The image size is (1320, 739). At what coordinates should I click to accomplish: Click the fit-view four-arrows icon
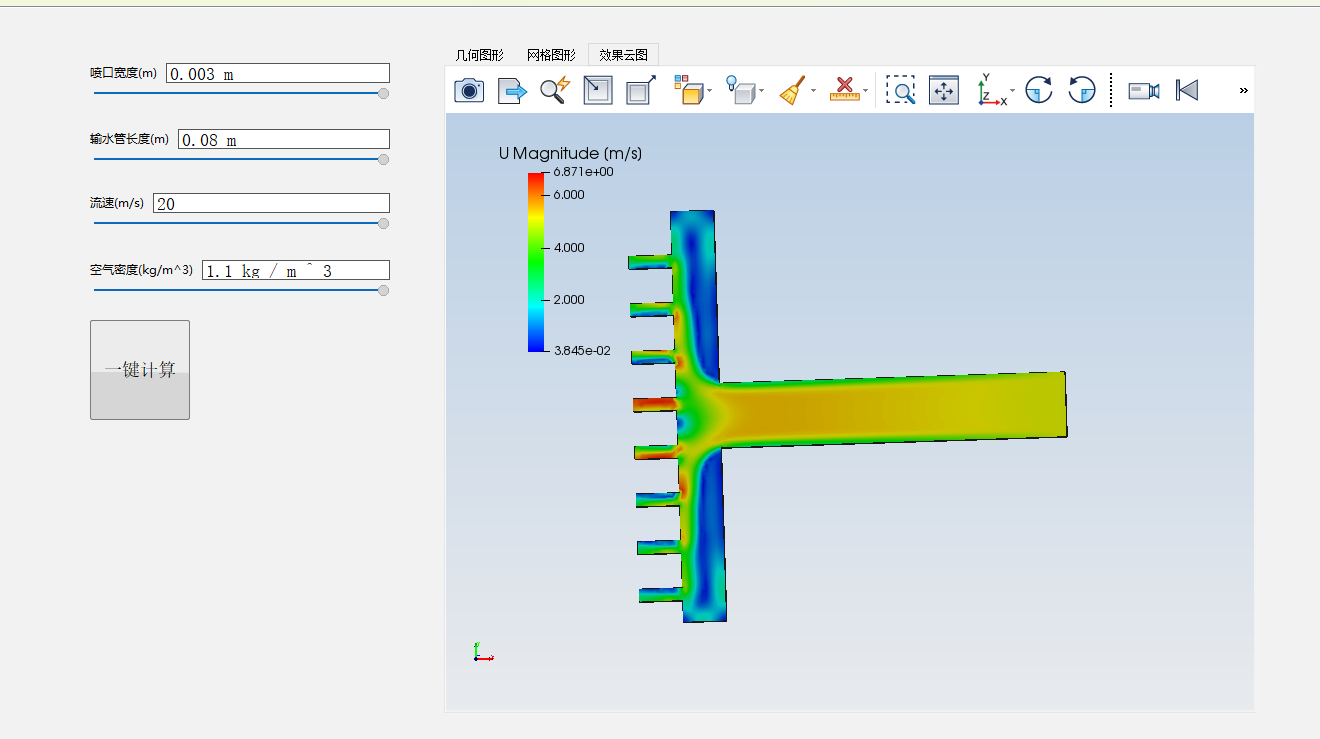click(944, 90)
